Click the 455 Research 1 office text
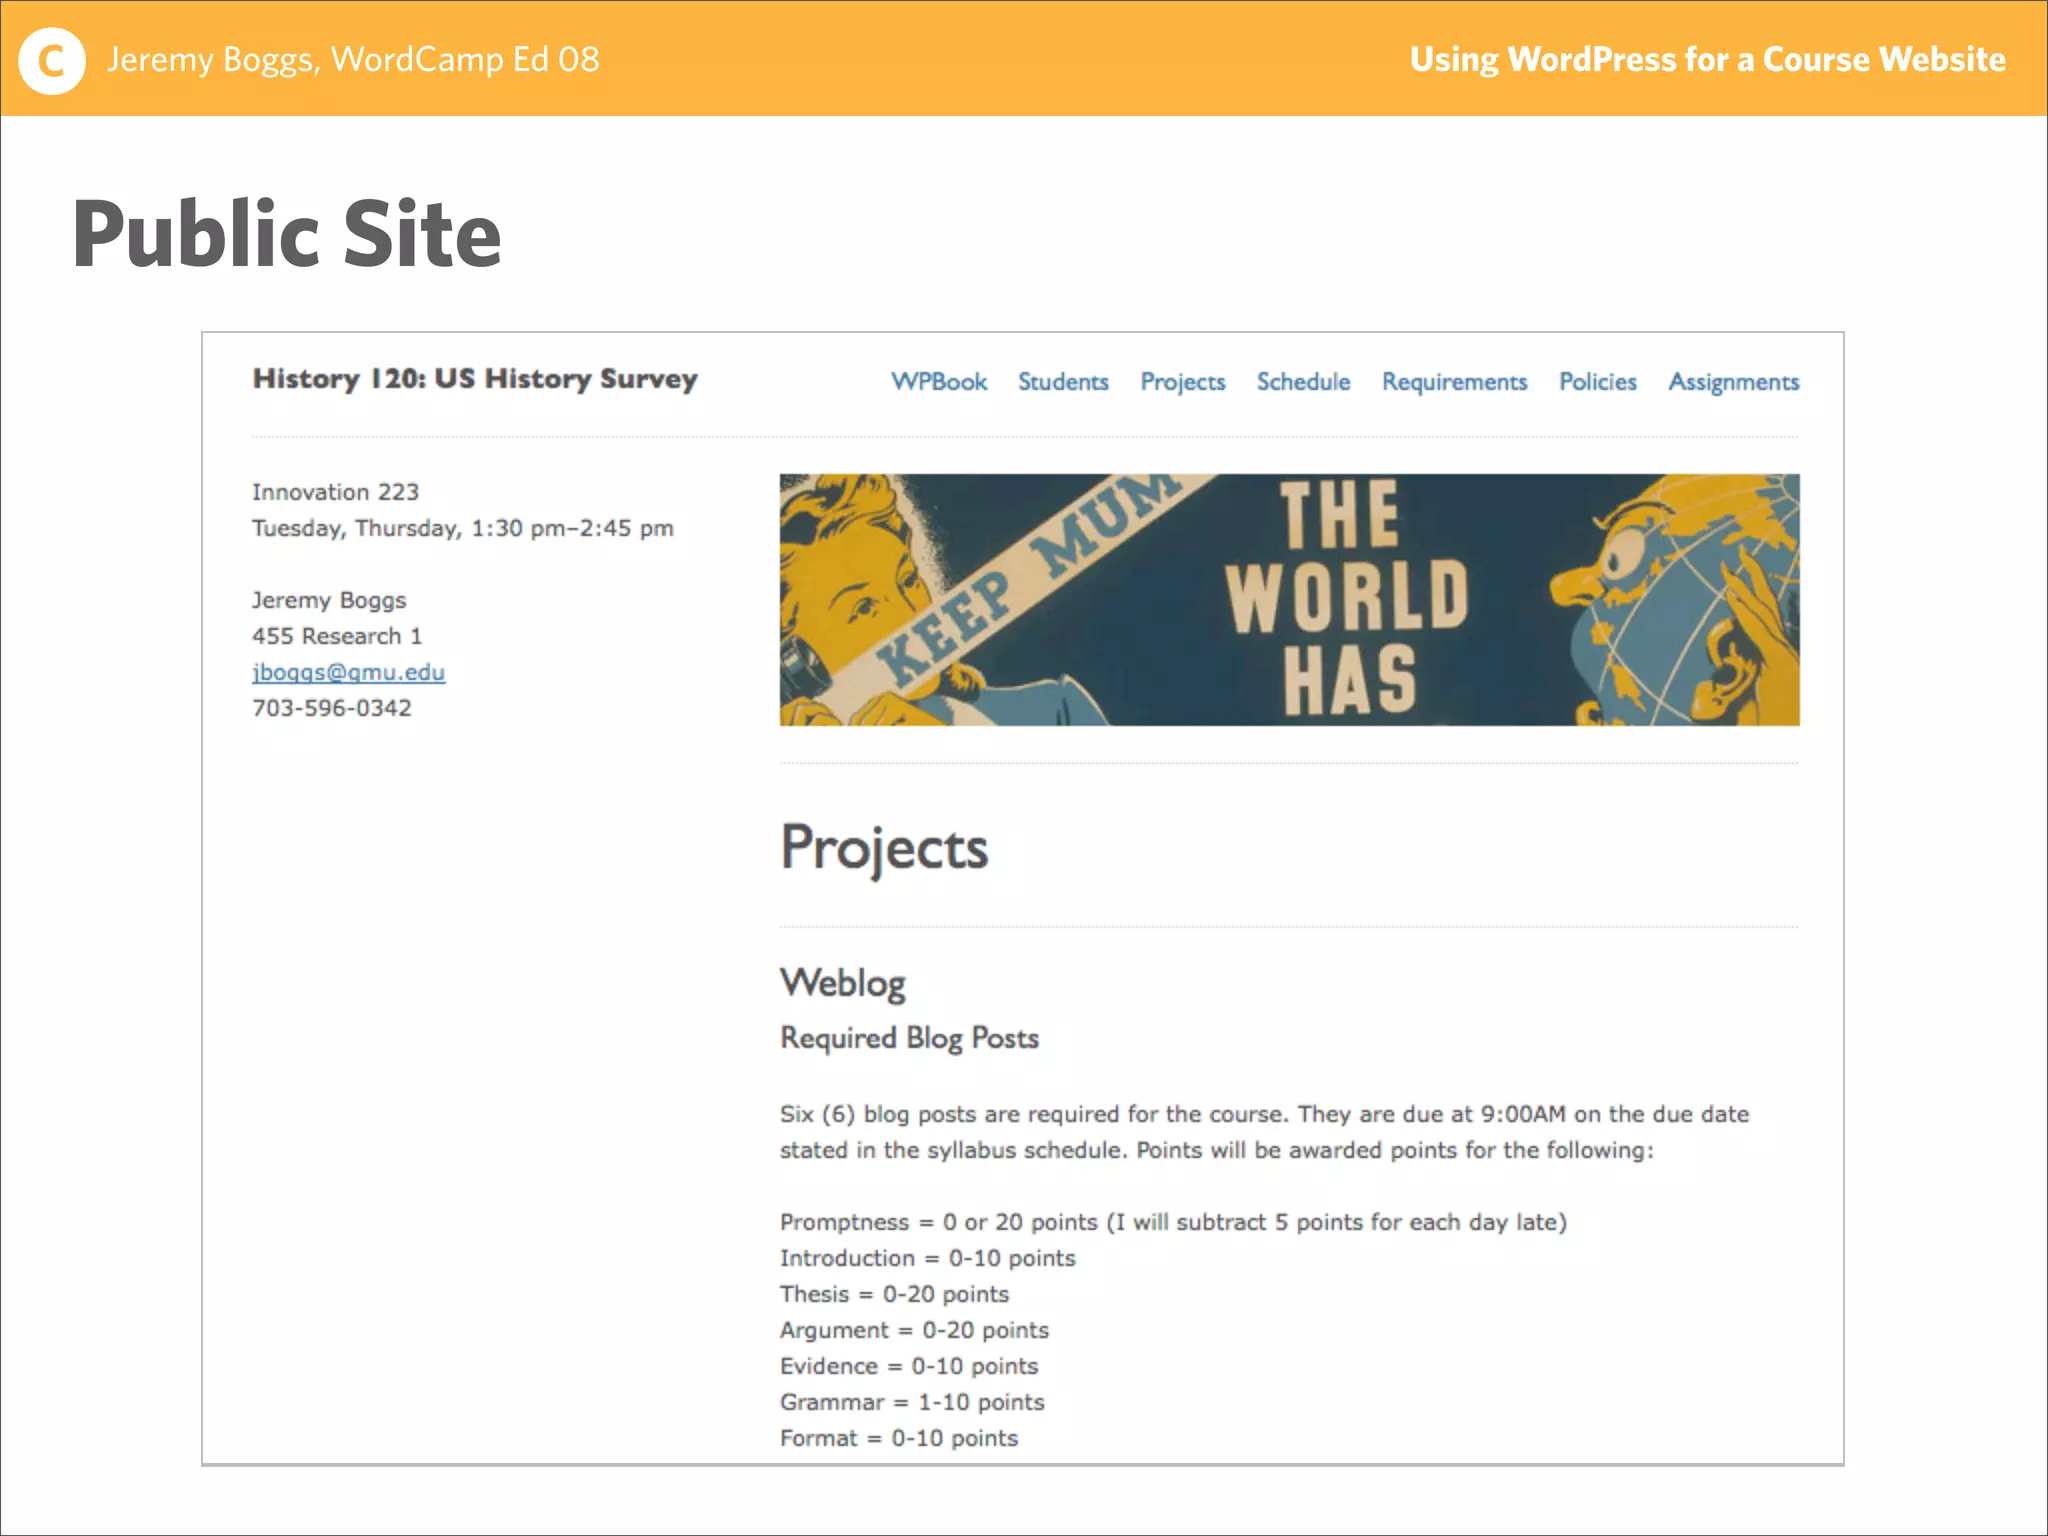The height and width of the screenshot is (1536, 2048). click(x=337, y=636)
